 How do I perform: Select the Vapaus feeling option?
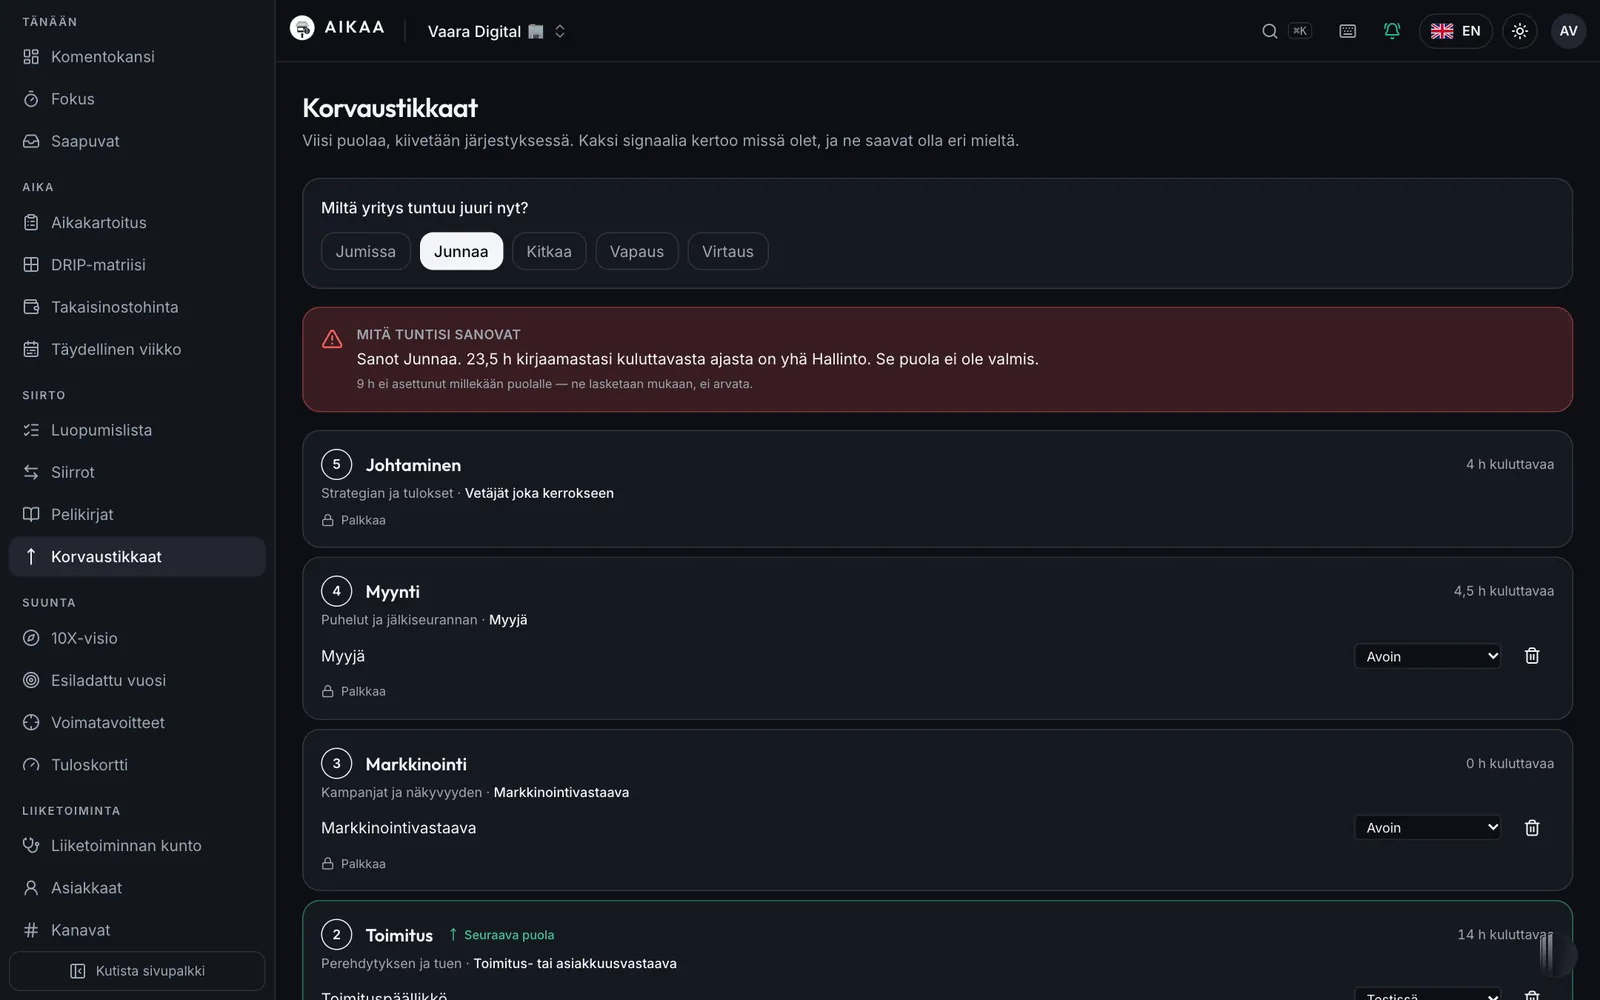click(x=637, y=251)
